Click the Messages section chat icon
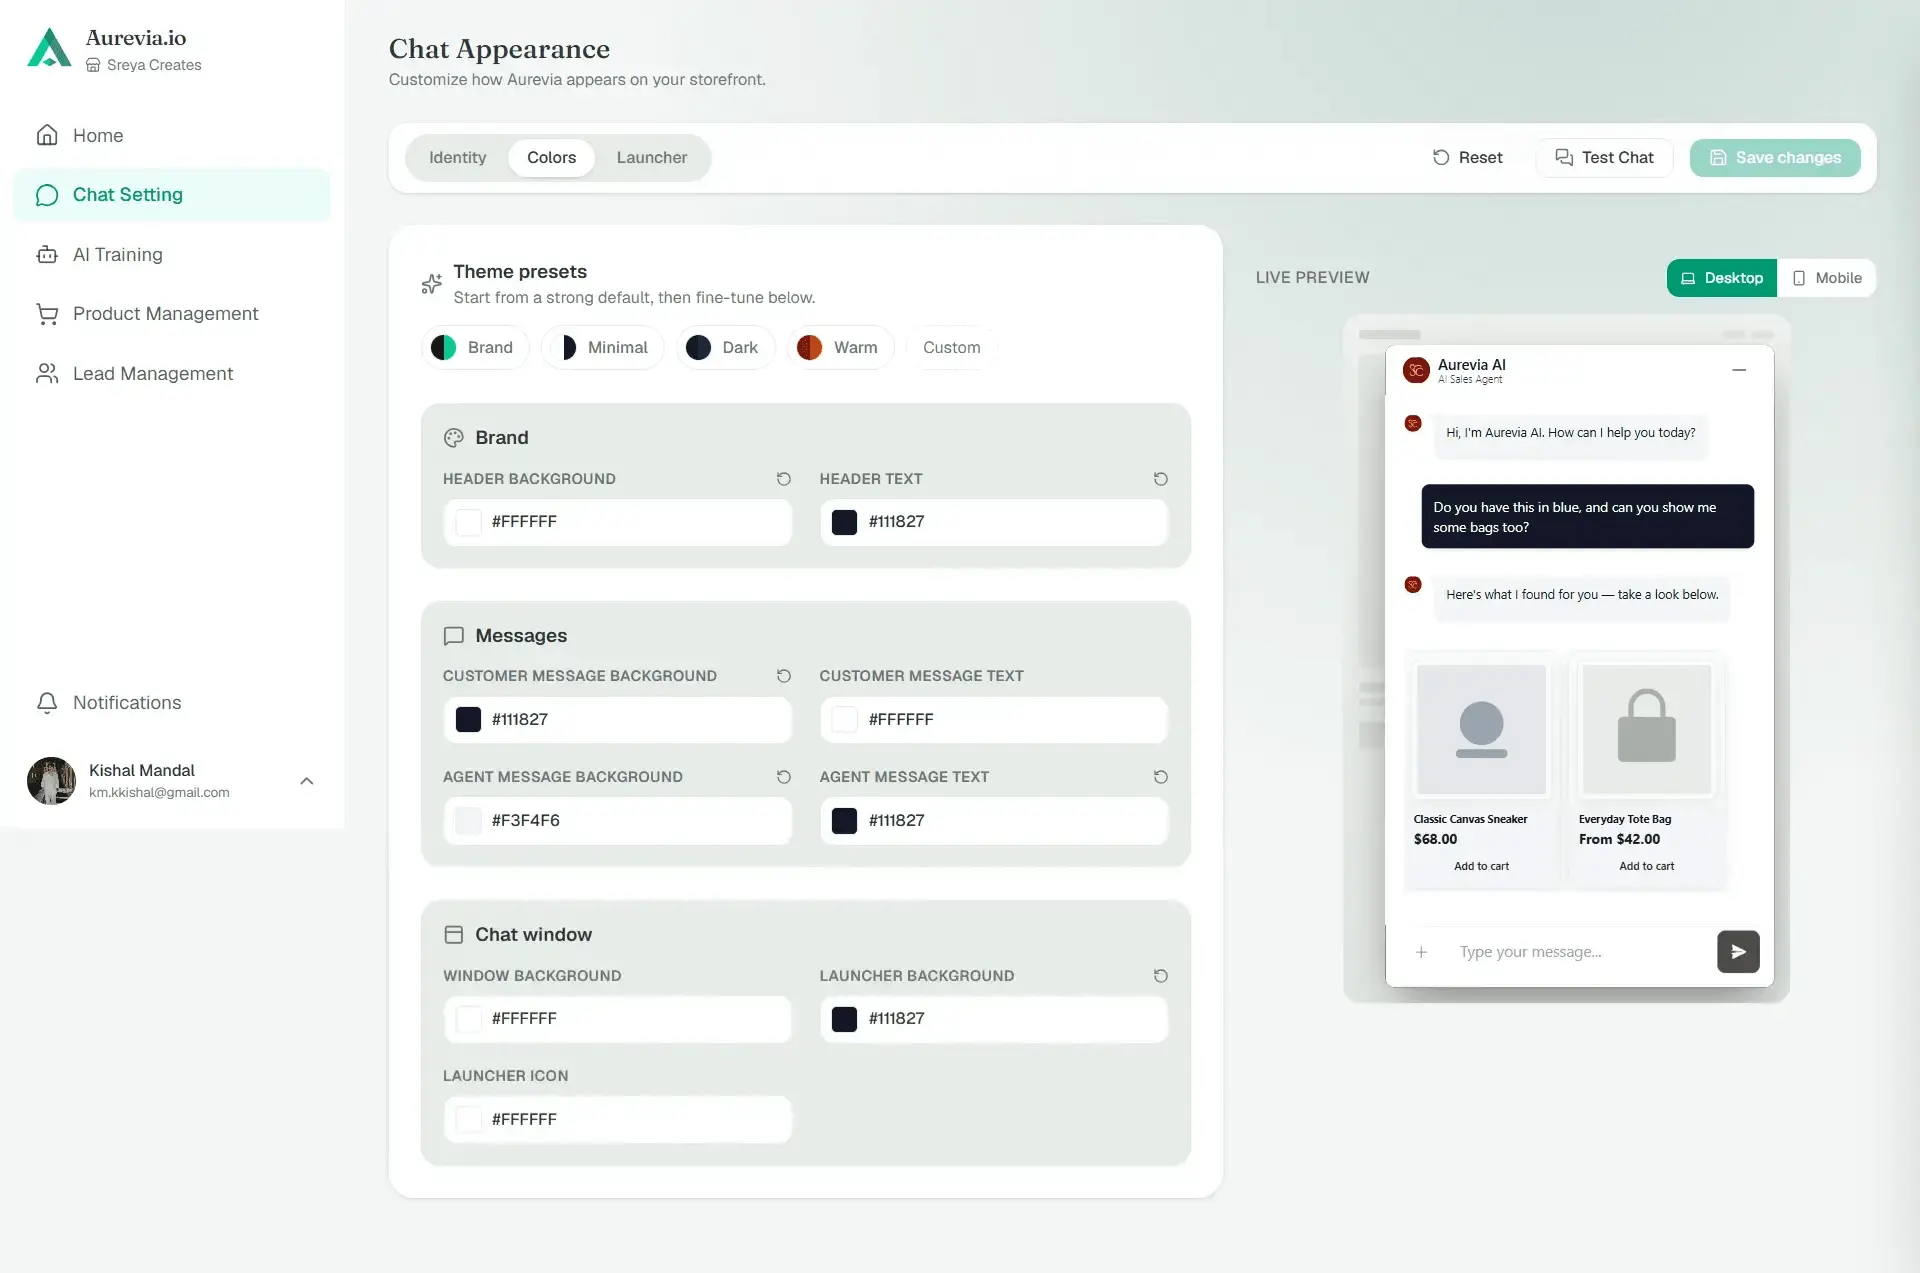This screenshot has height=1273, width=1920. coord(454,636)
